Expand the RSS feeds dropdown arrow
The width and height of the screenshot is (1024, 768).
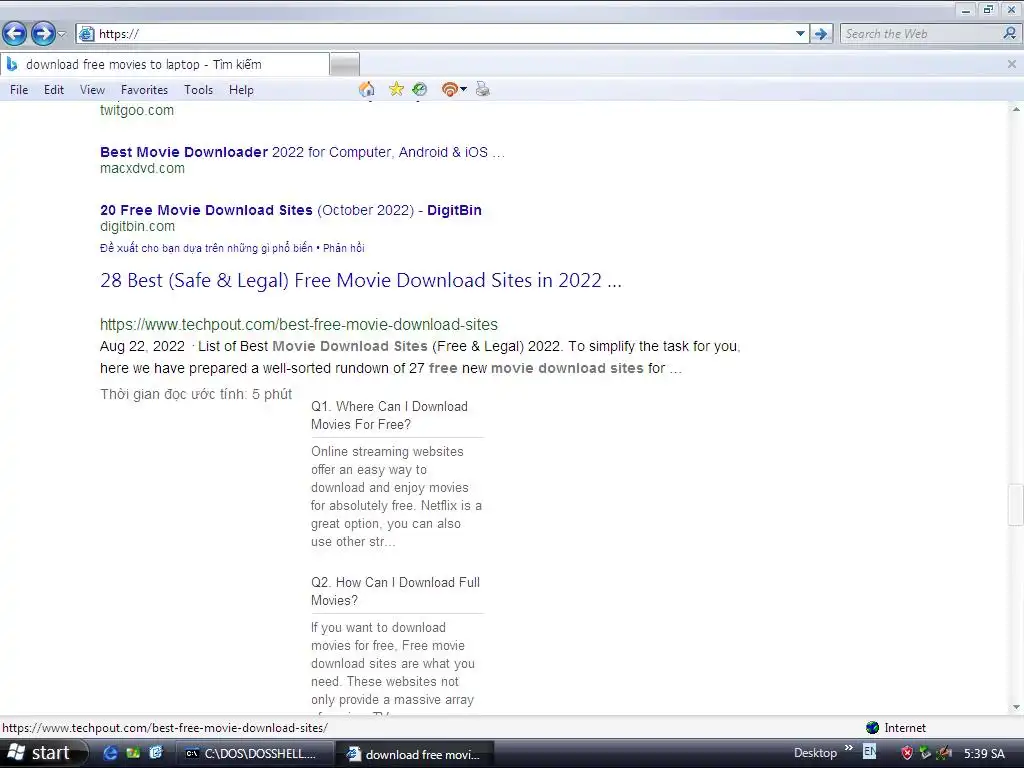coord(464,89)
